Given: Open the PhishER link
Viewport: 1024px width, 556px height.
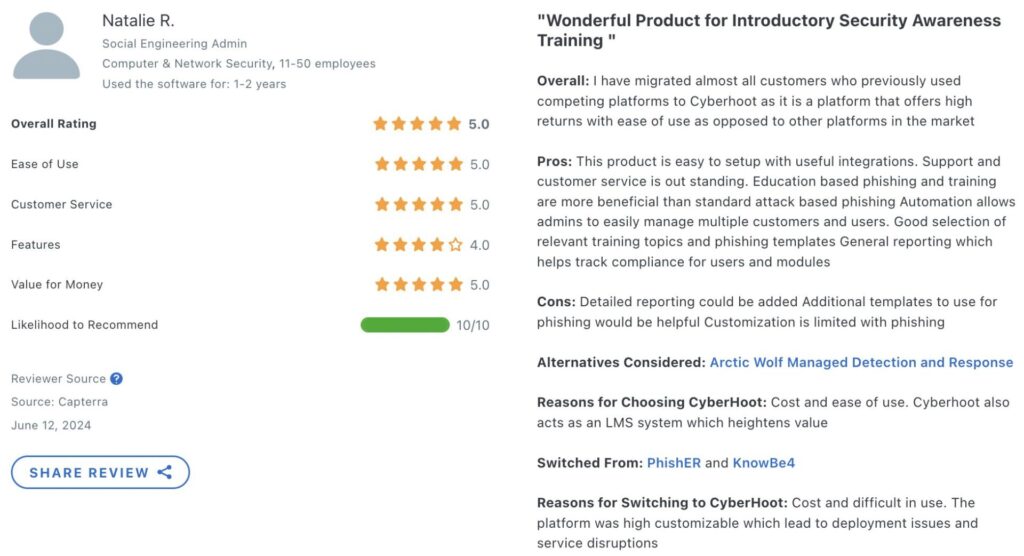Looking at the screenshot, I should 673,463.
